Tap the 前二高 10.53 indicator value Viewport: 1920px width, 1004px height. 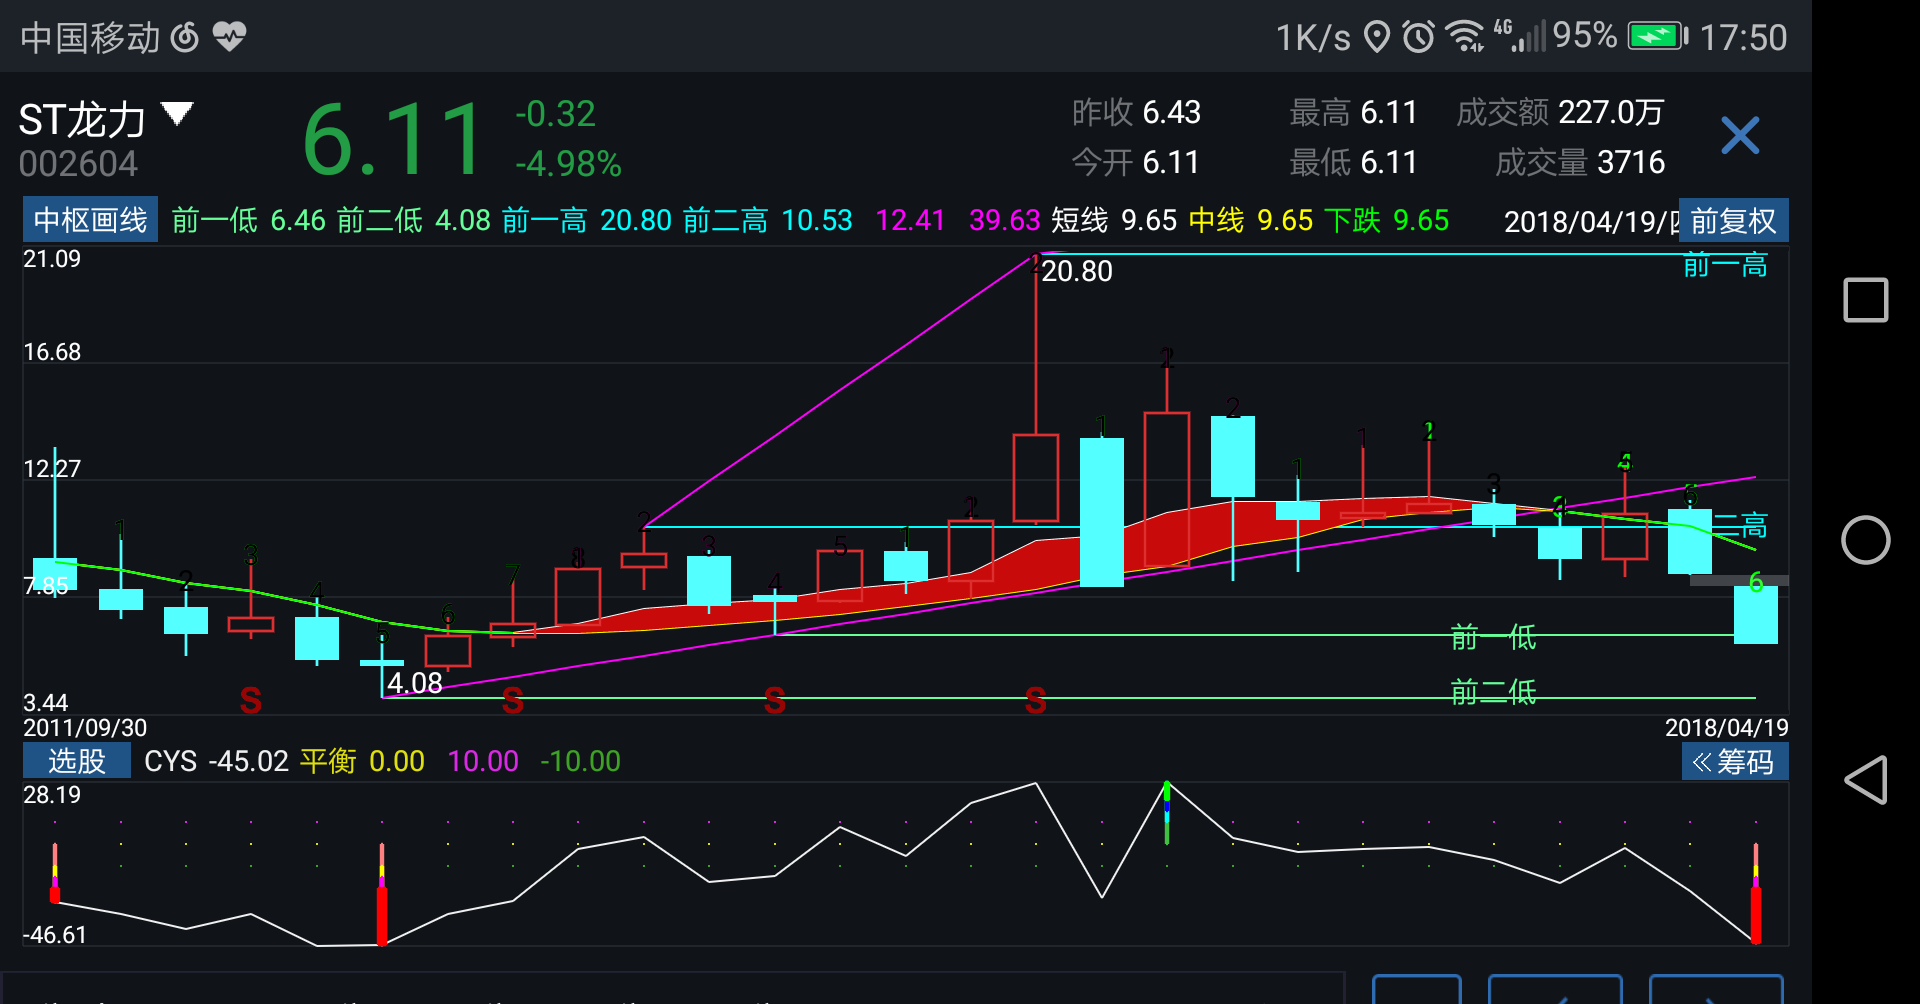pos(768,220)
